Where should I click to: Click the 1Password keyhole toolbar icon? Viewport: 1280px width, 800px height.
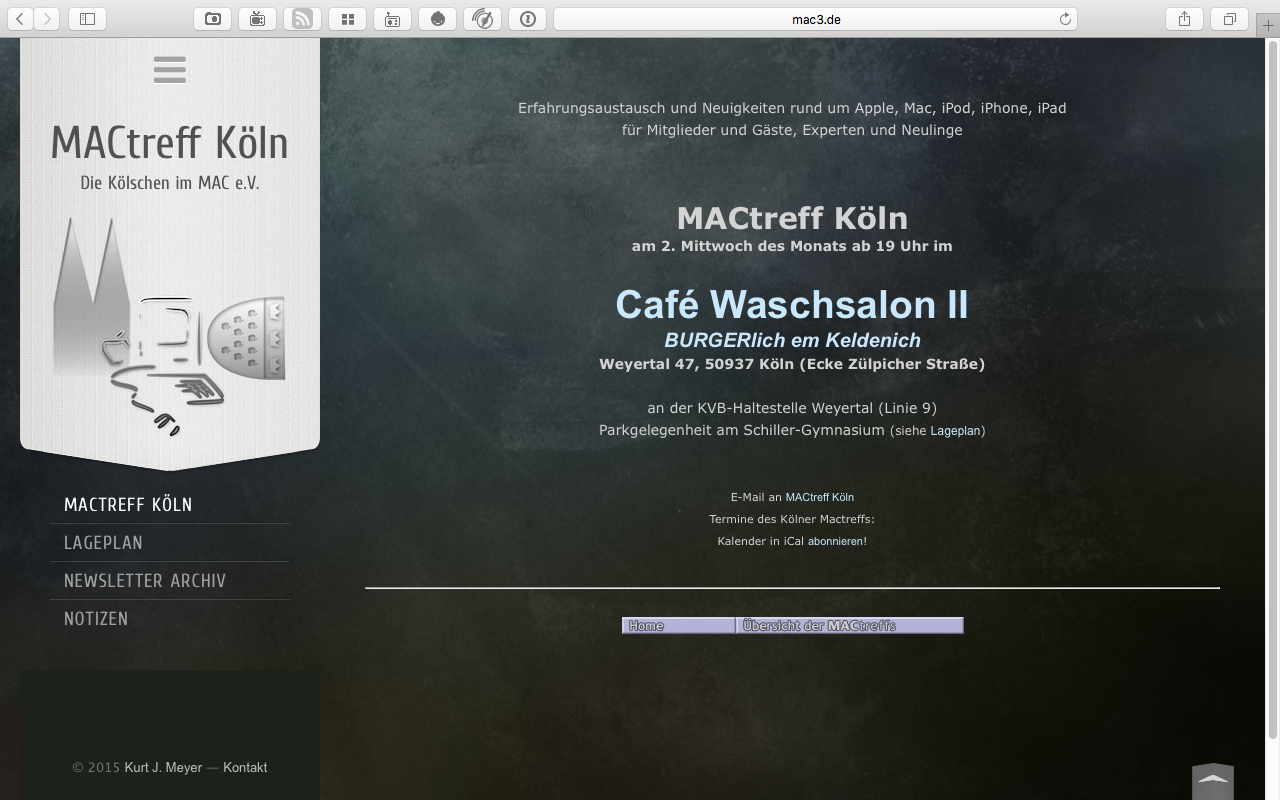[x=527, y=19]
